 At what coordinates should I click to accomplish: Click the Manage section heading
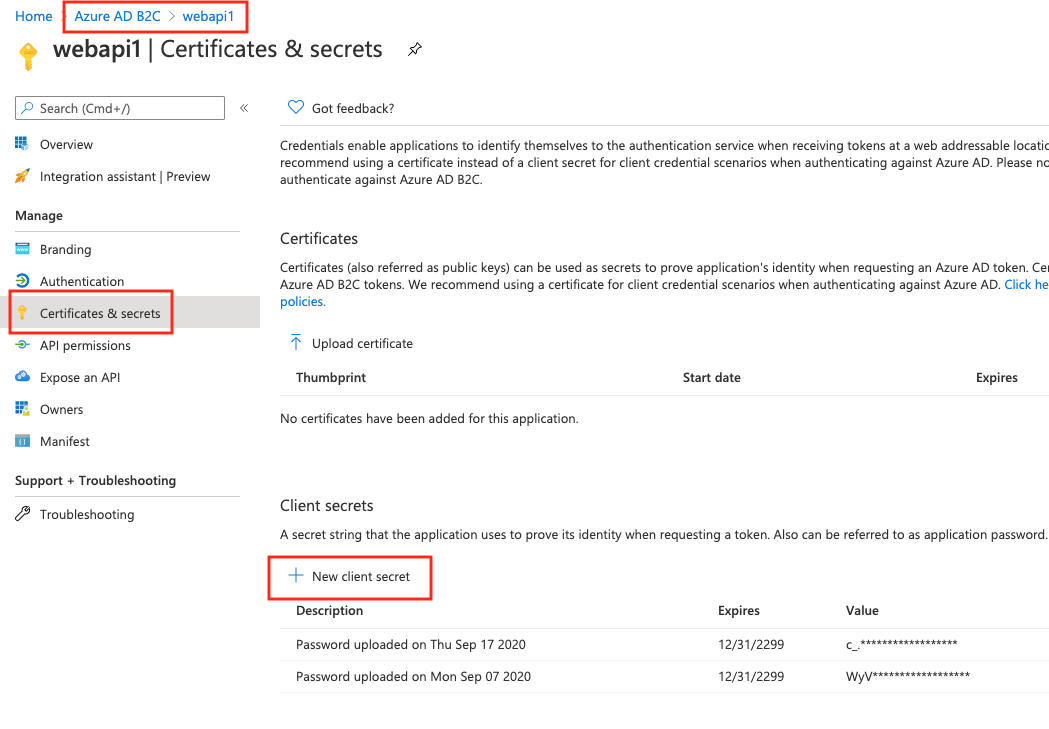[39, 215]
